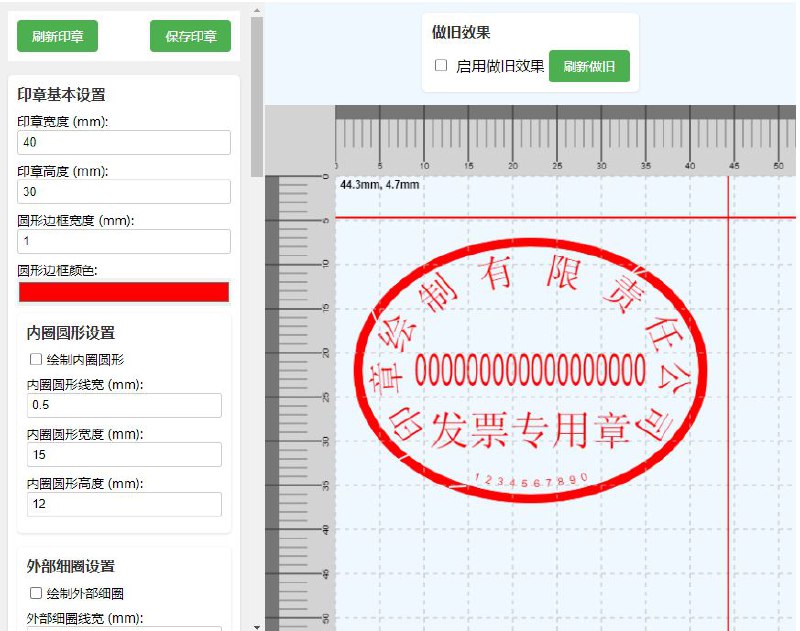Click the 印章高度 stamp height input
The height and width of the screenshot is (631, 800).
(124, 191)
